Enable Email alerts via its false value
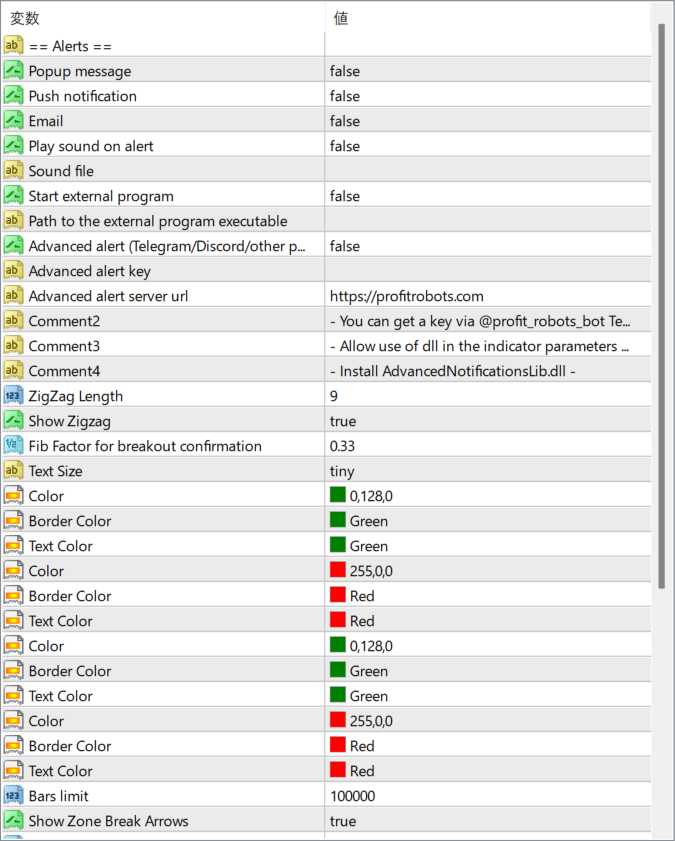675x841 pixels. pos(345,121)
